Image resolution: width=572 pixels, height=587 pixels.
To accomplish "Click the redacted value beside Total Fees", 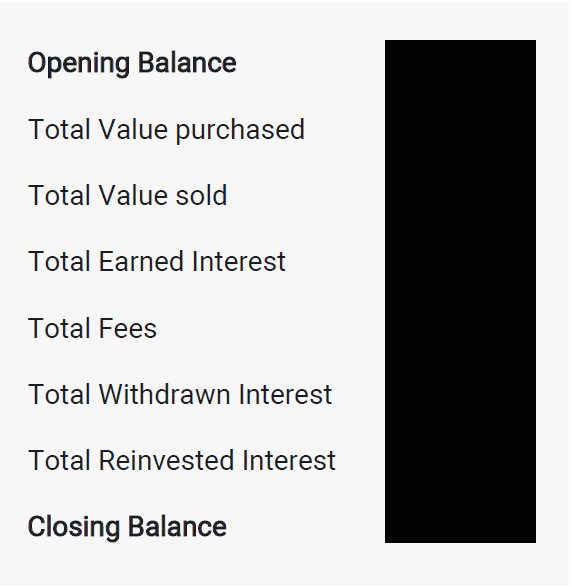I will click(460, 328).
